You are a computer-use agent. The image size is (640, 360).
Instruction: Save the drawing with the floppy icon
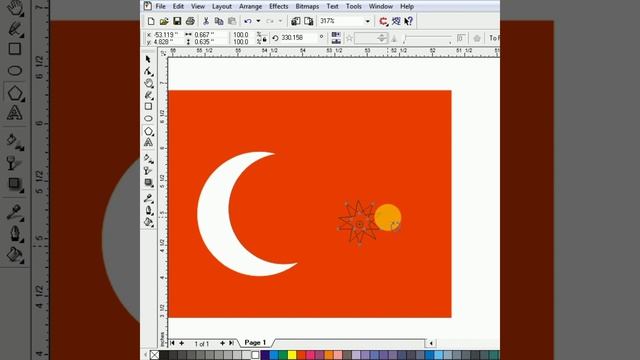point(177,21)
